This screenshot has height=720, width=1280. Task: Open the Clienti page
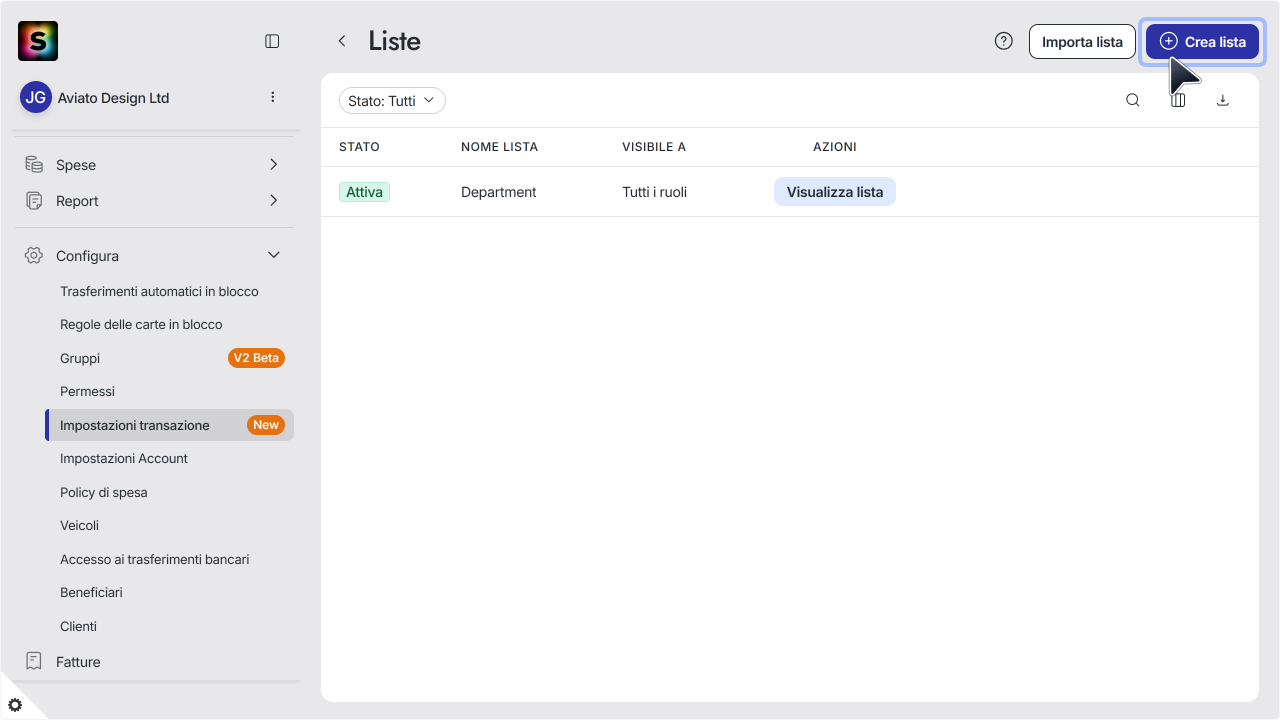pyautogui.click(x=78, y=626)
